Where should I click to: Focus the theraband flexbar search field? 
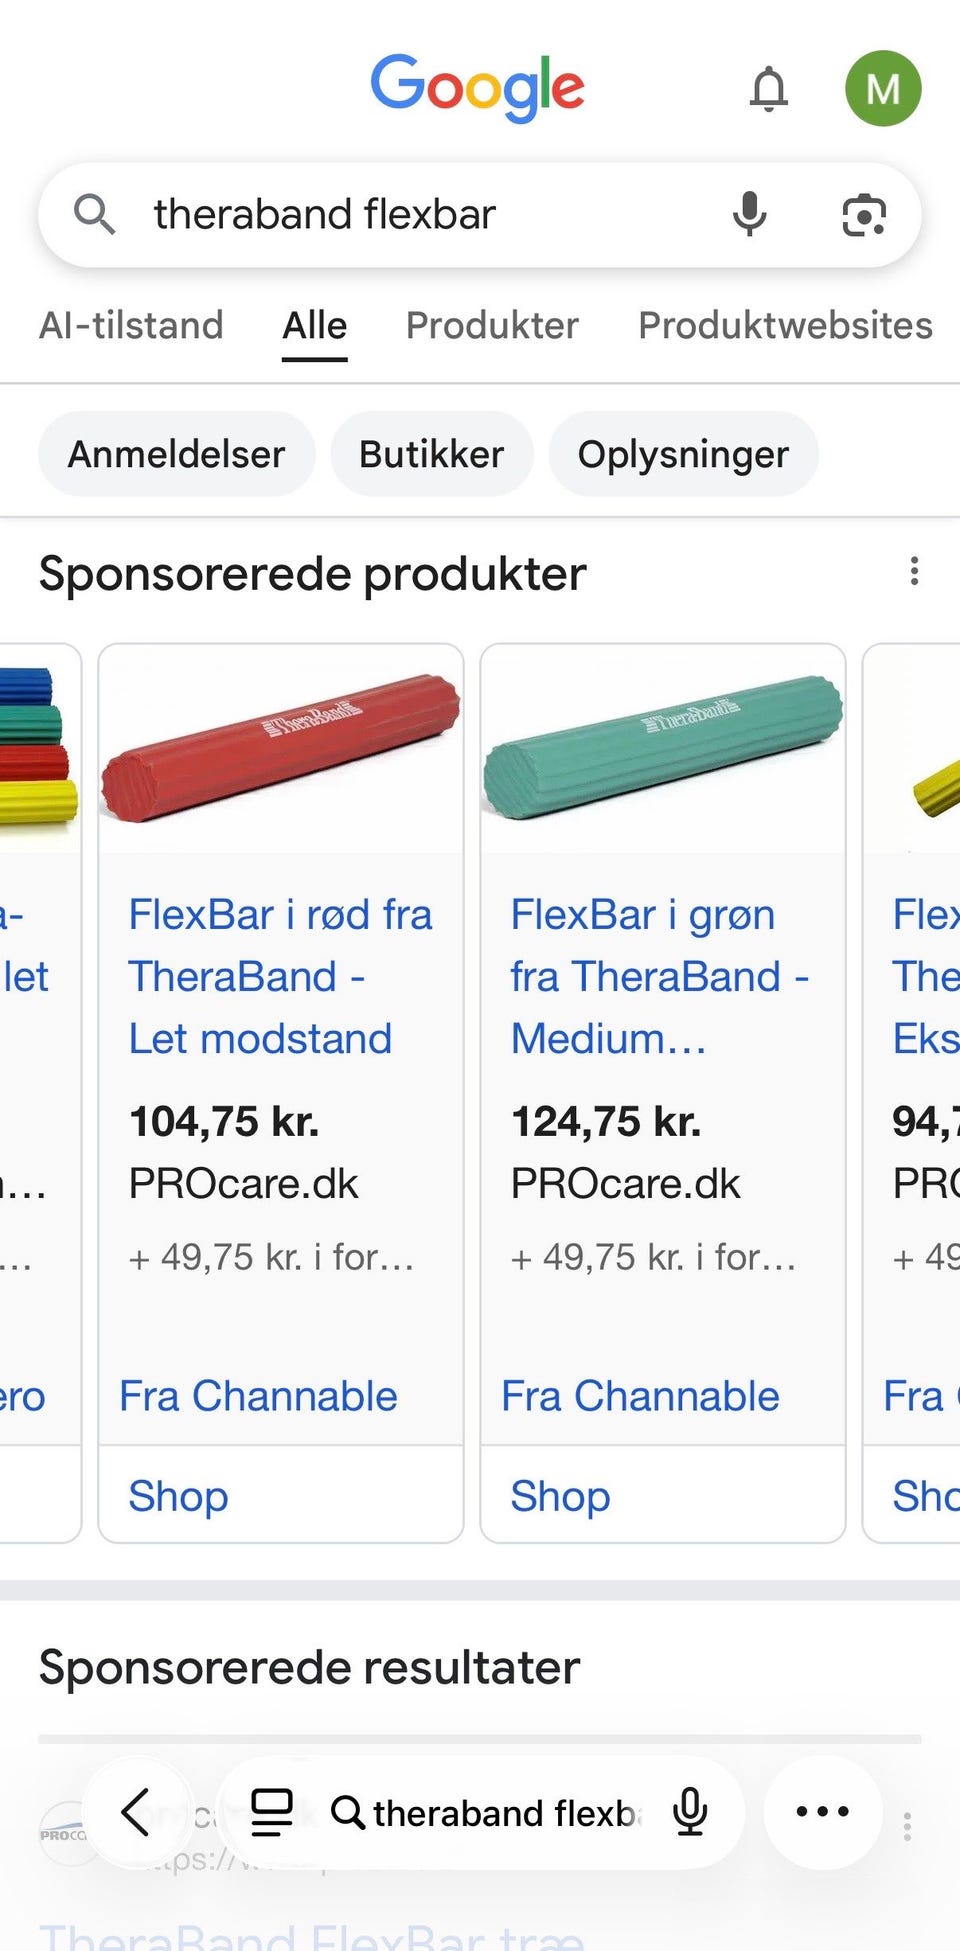coord(420,215)
